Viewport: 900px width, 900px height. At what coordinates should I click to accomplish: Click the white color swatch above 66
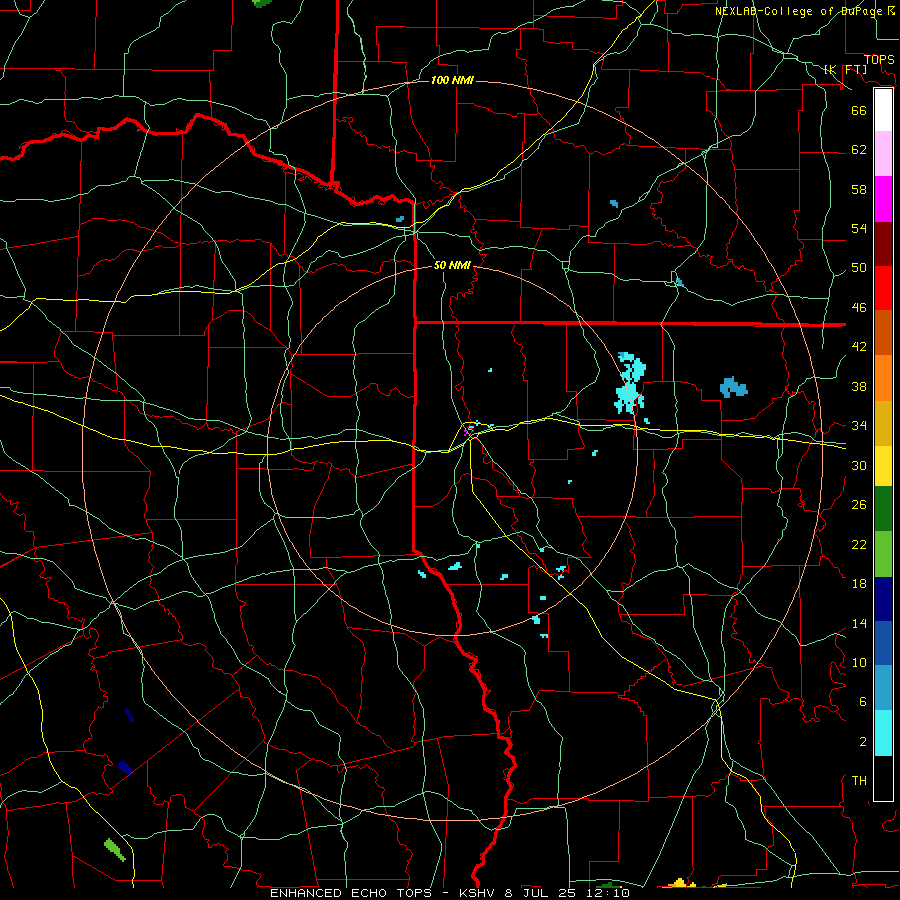pos(883,110)
